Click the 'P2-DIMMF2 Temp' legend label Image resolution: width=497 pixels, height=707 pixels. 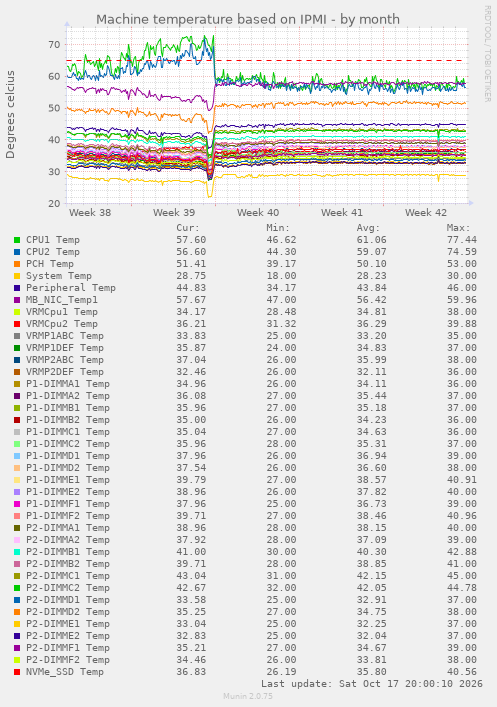68,660
